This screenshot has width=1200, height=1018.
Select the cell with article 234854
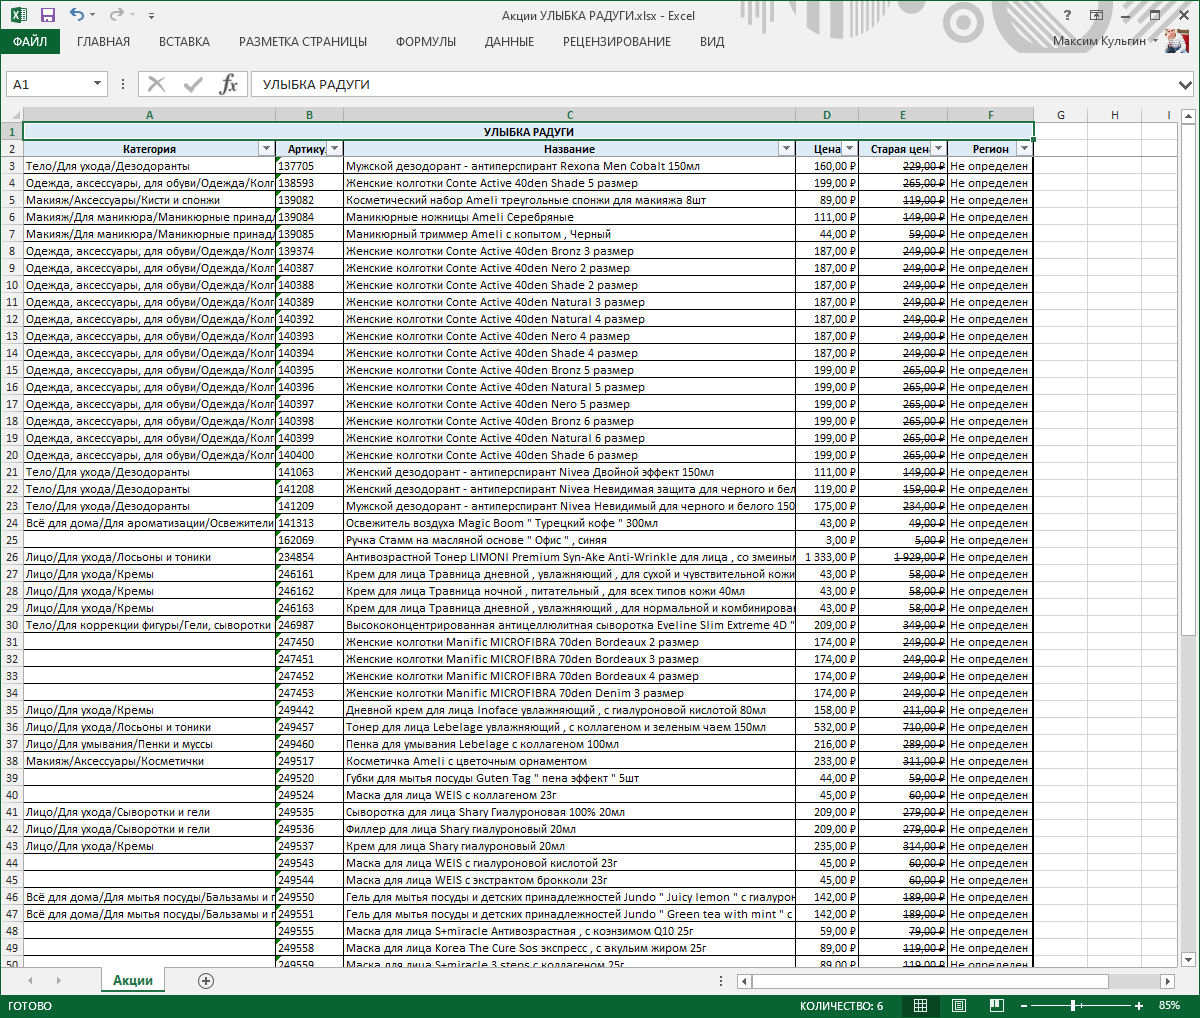pos(309,557)
